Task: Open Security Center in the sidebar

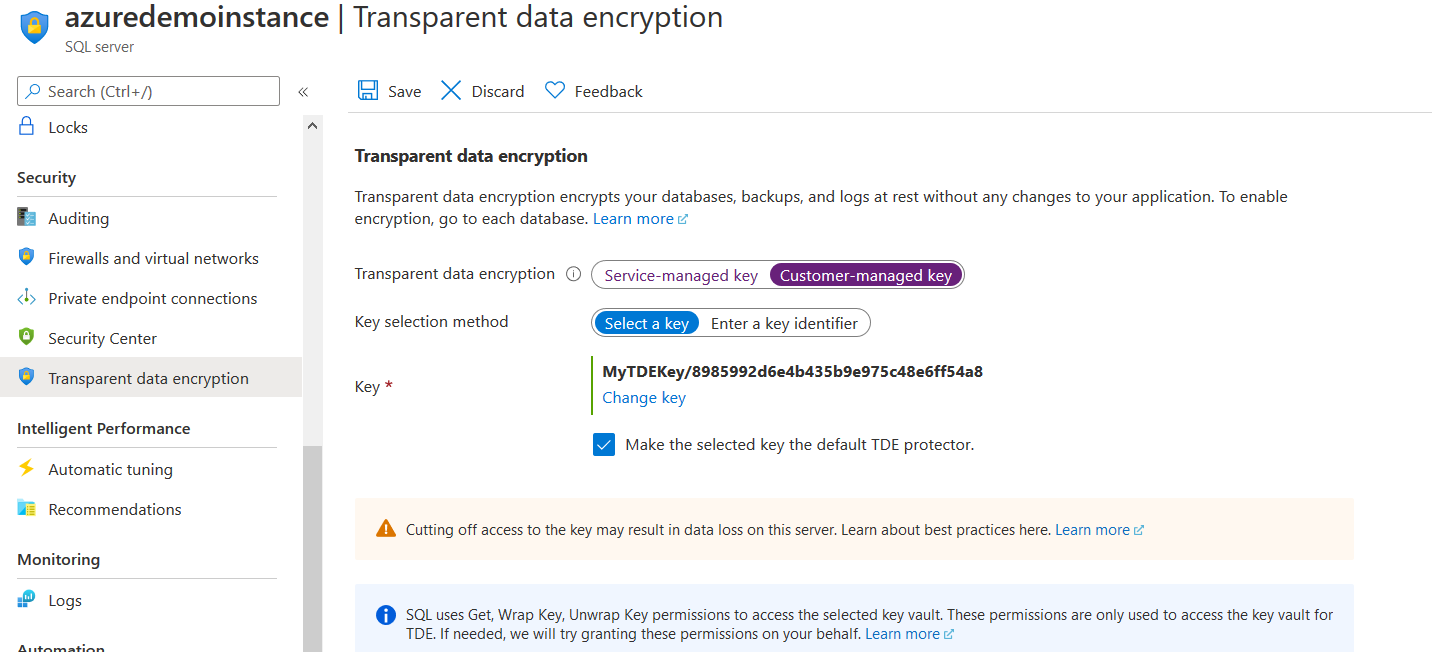Action: 102,338
